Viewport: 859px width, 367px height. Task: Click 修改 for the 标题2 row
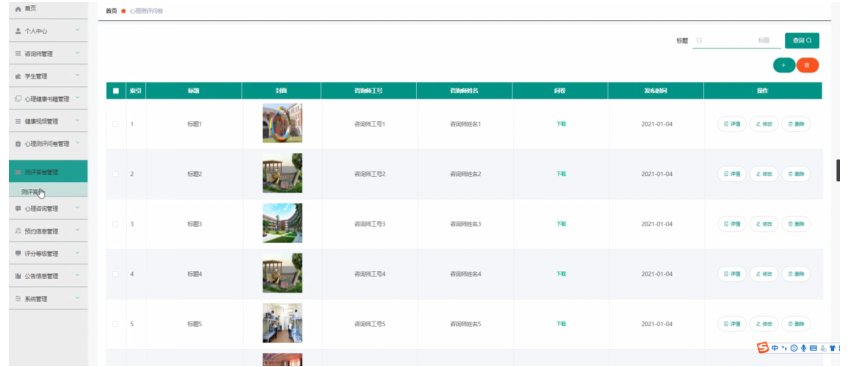click(764, 174)
